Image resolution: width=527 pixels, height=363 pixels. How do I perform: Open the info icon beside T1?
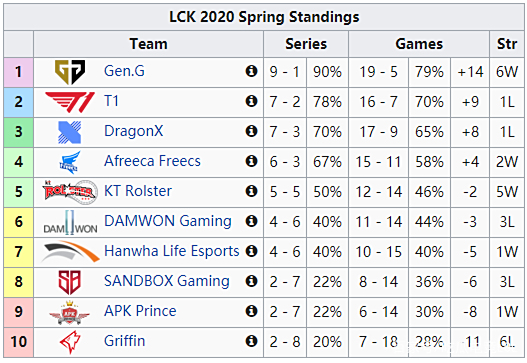click(251, 101)
